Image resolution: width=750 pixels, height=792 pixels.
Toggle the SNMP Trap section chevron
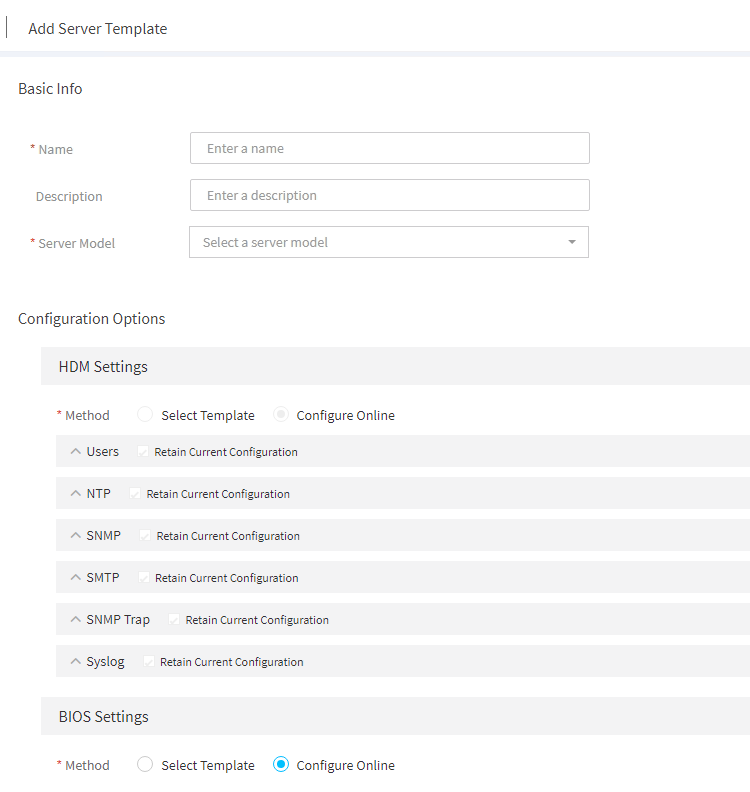[x=76, y=619]
